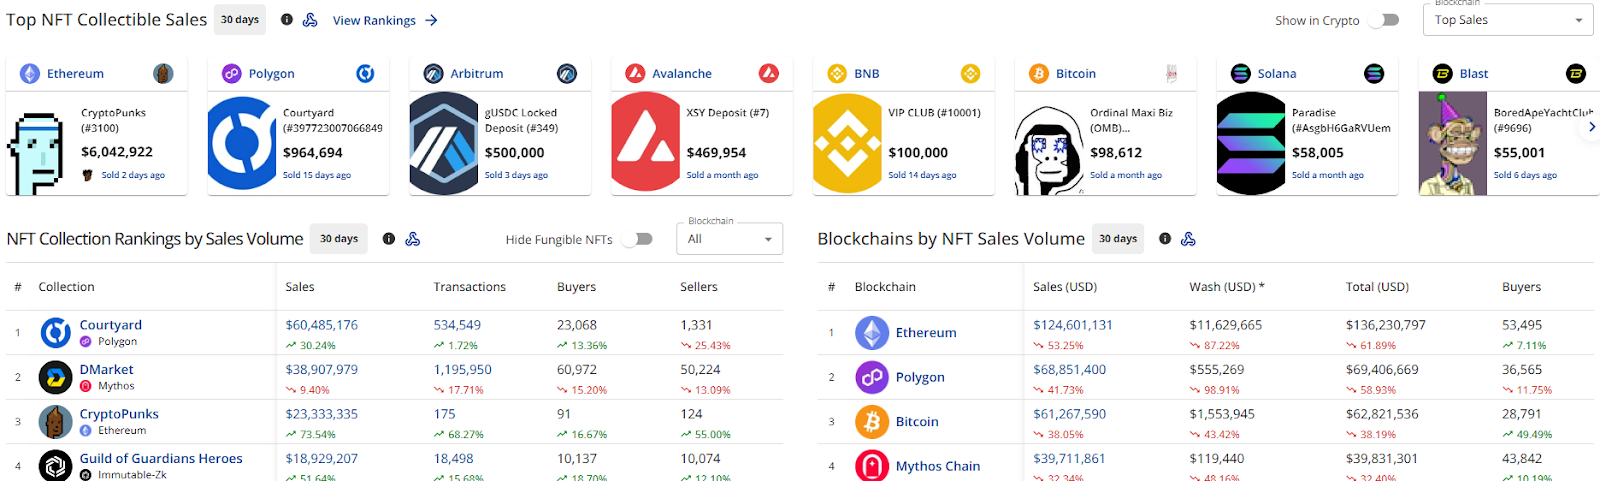The width and height of the screenshot is (1600, 481).
Task: Click the Mythos Chain logo icon
Action: [x=872, y=466]
